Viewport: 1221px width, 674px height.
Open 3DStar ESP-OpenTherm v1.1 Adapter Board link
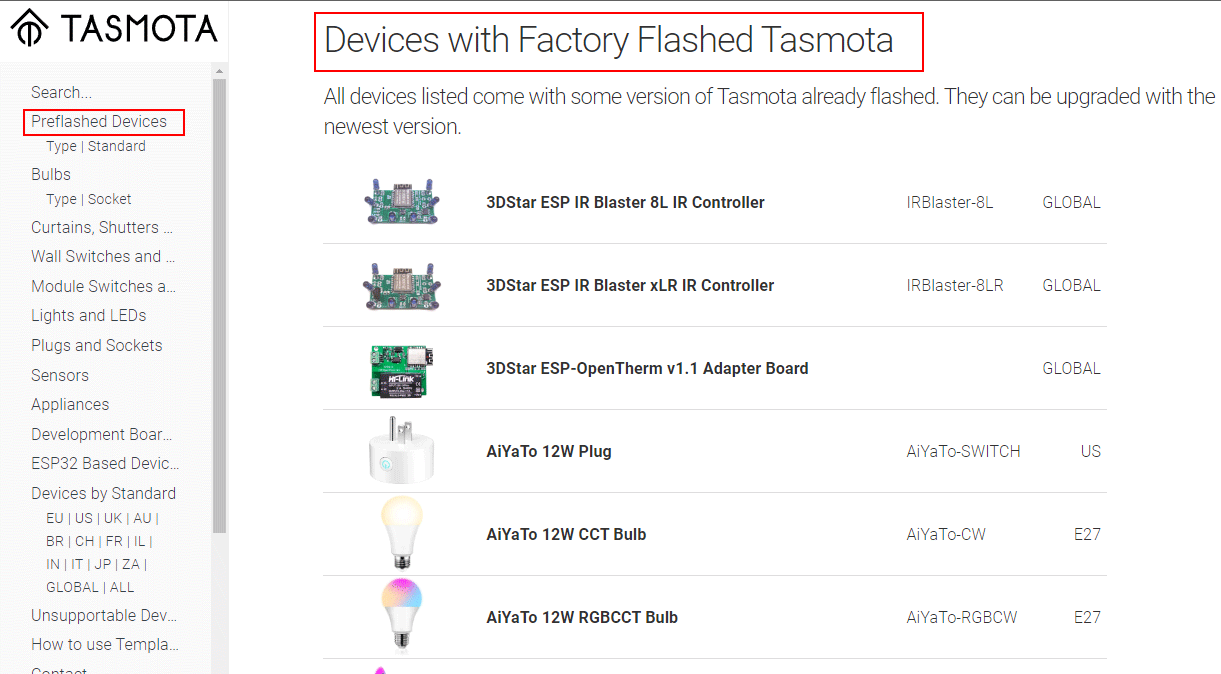[647, 368]
